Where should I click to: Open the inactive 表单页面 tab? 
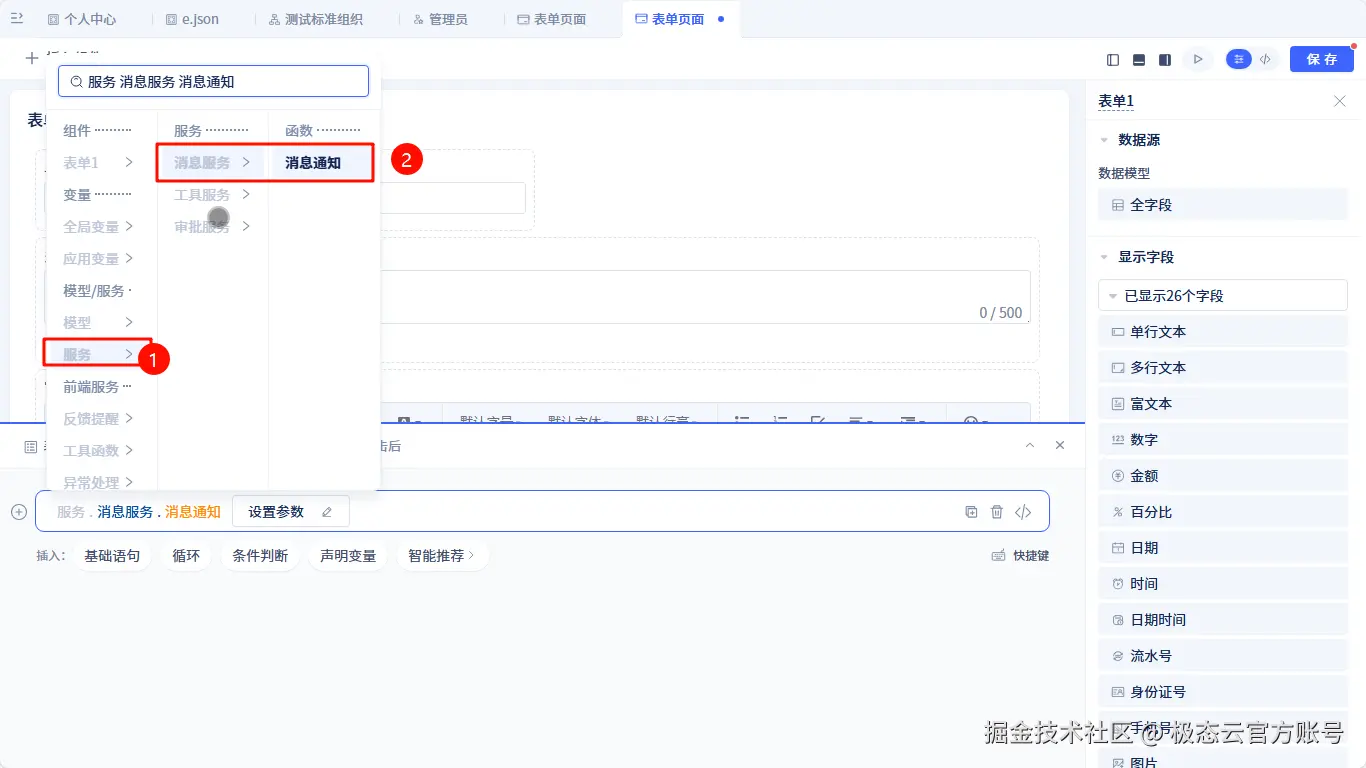coord(552,19)
